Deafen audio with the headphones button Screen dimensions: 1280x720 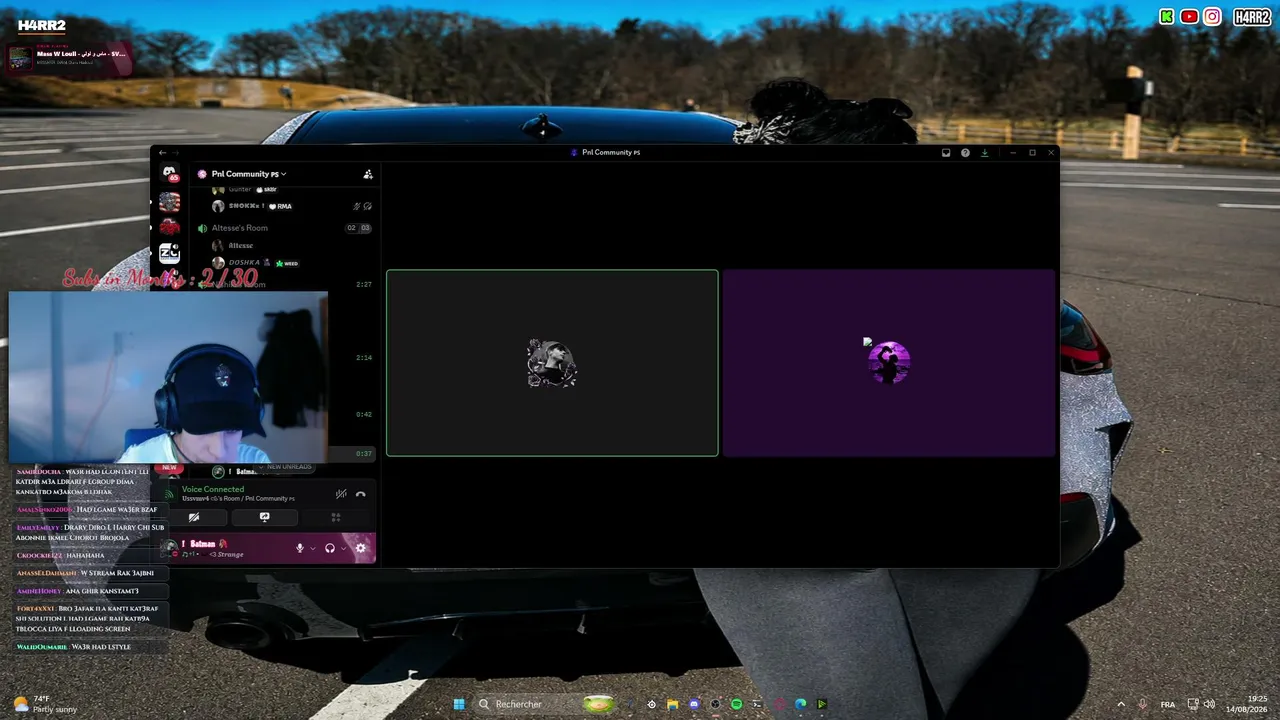coord(330,548)
